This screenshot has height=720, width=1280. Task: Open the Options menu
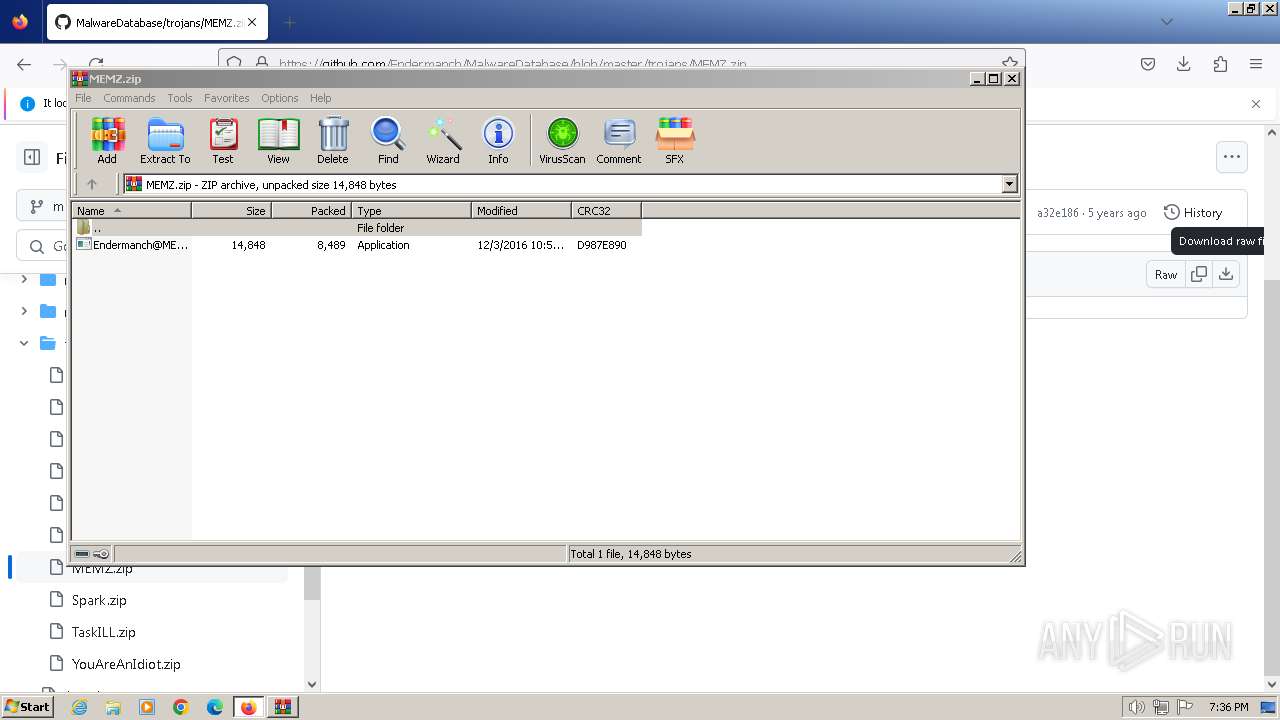click(280, 98)
